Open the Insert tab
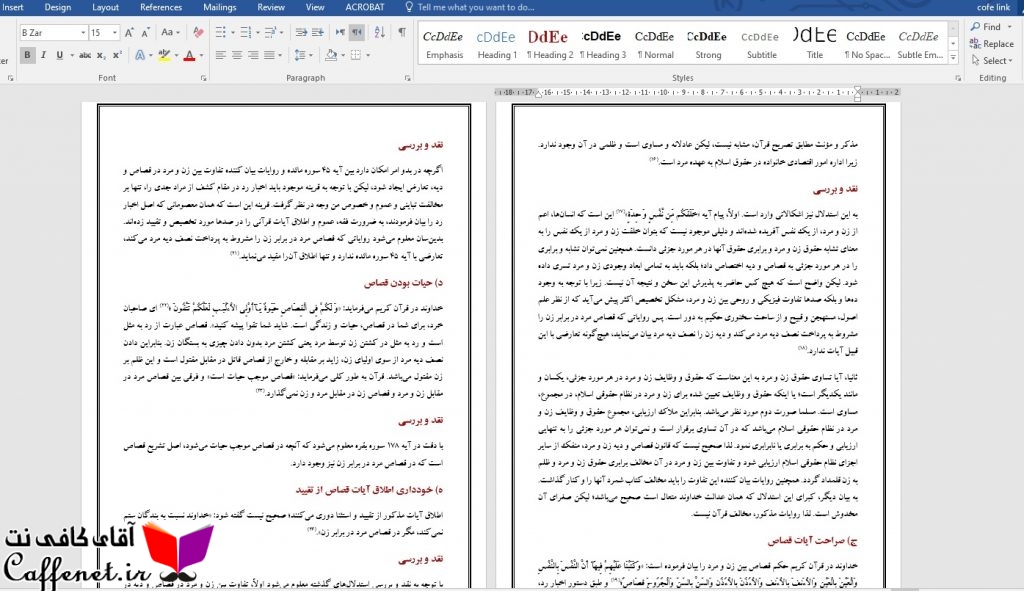Viewport: 1024px width, 591px height. coord(13,7)
